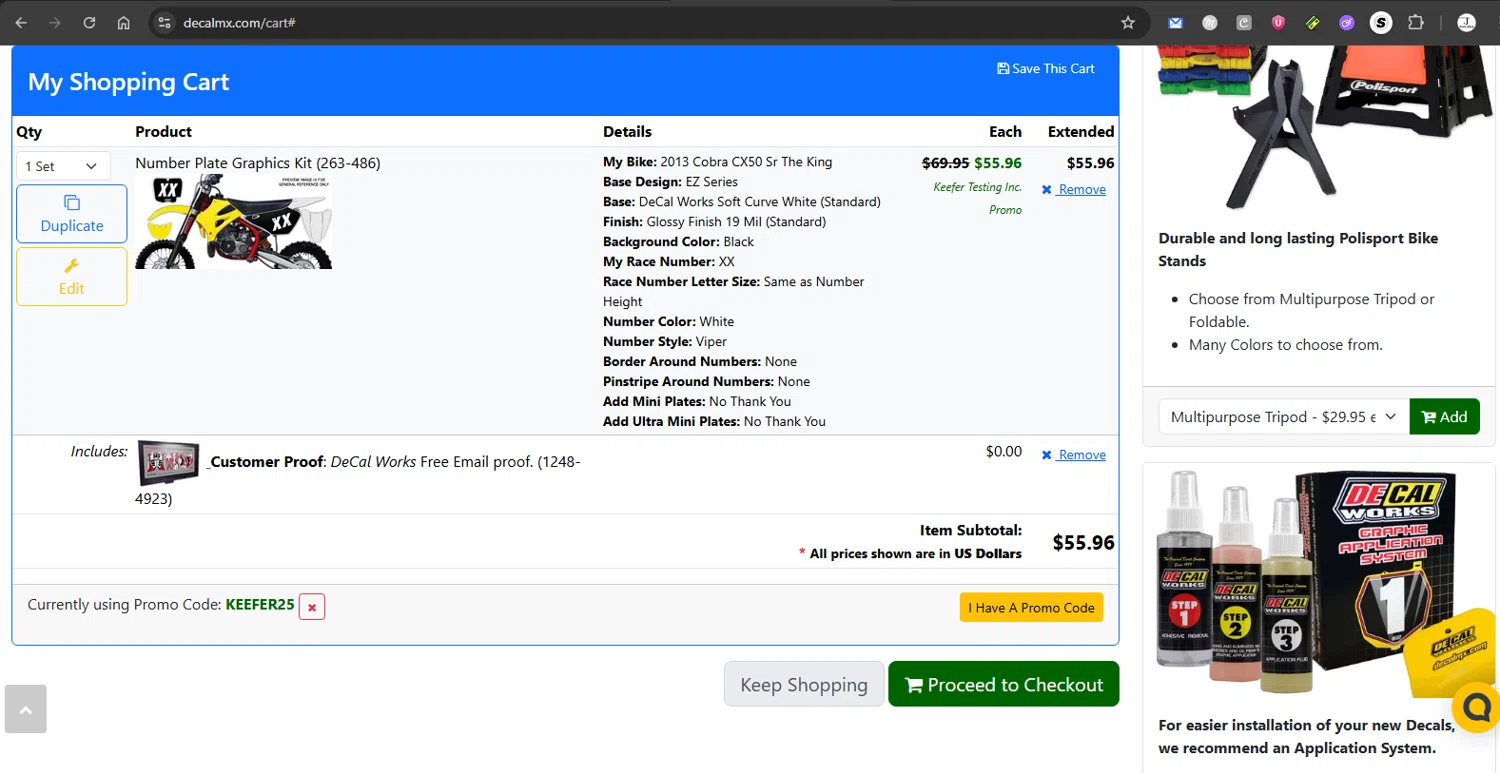Viewport: 1500px width, 773px height.
Task: Open the 1 Set quantity dropdown
Action: (x=62, y=166)
